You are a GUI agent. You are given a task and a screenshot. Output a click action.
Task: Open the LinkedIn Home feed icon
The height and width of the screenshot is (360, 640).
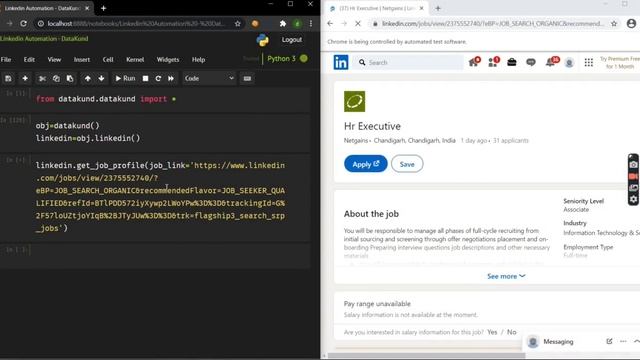point(474,62)
